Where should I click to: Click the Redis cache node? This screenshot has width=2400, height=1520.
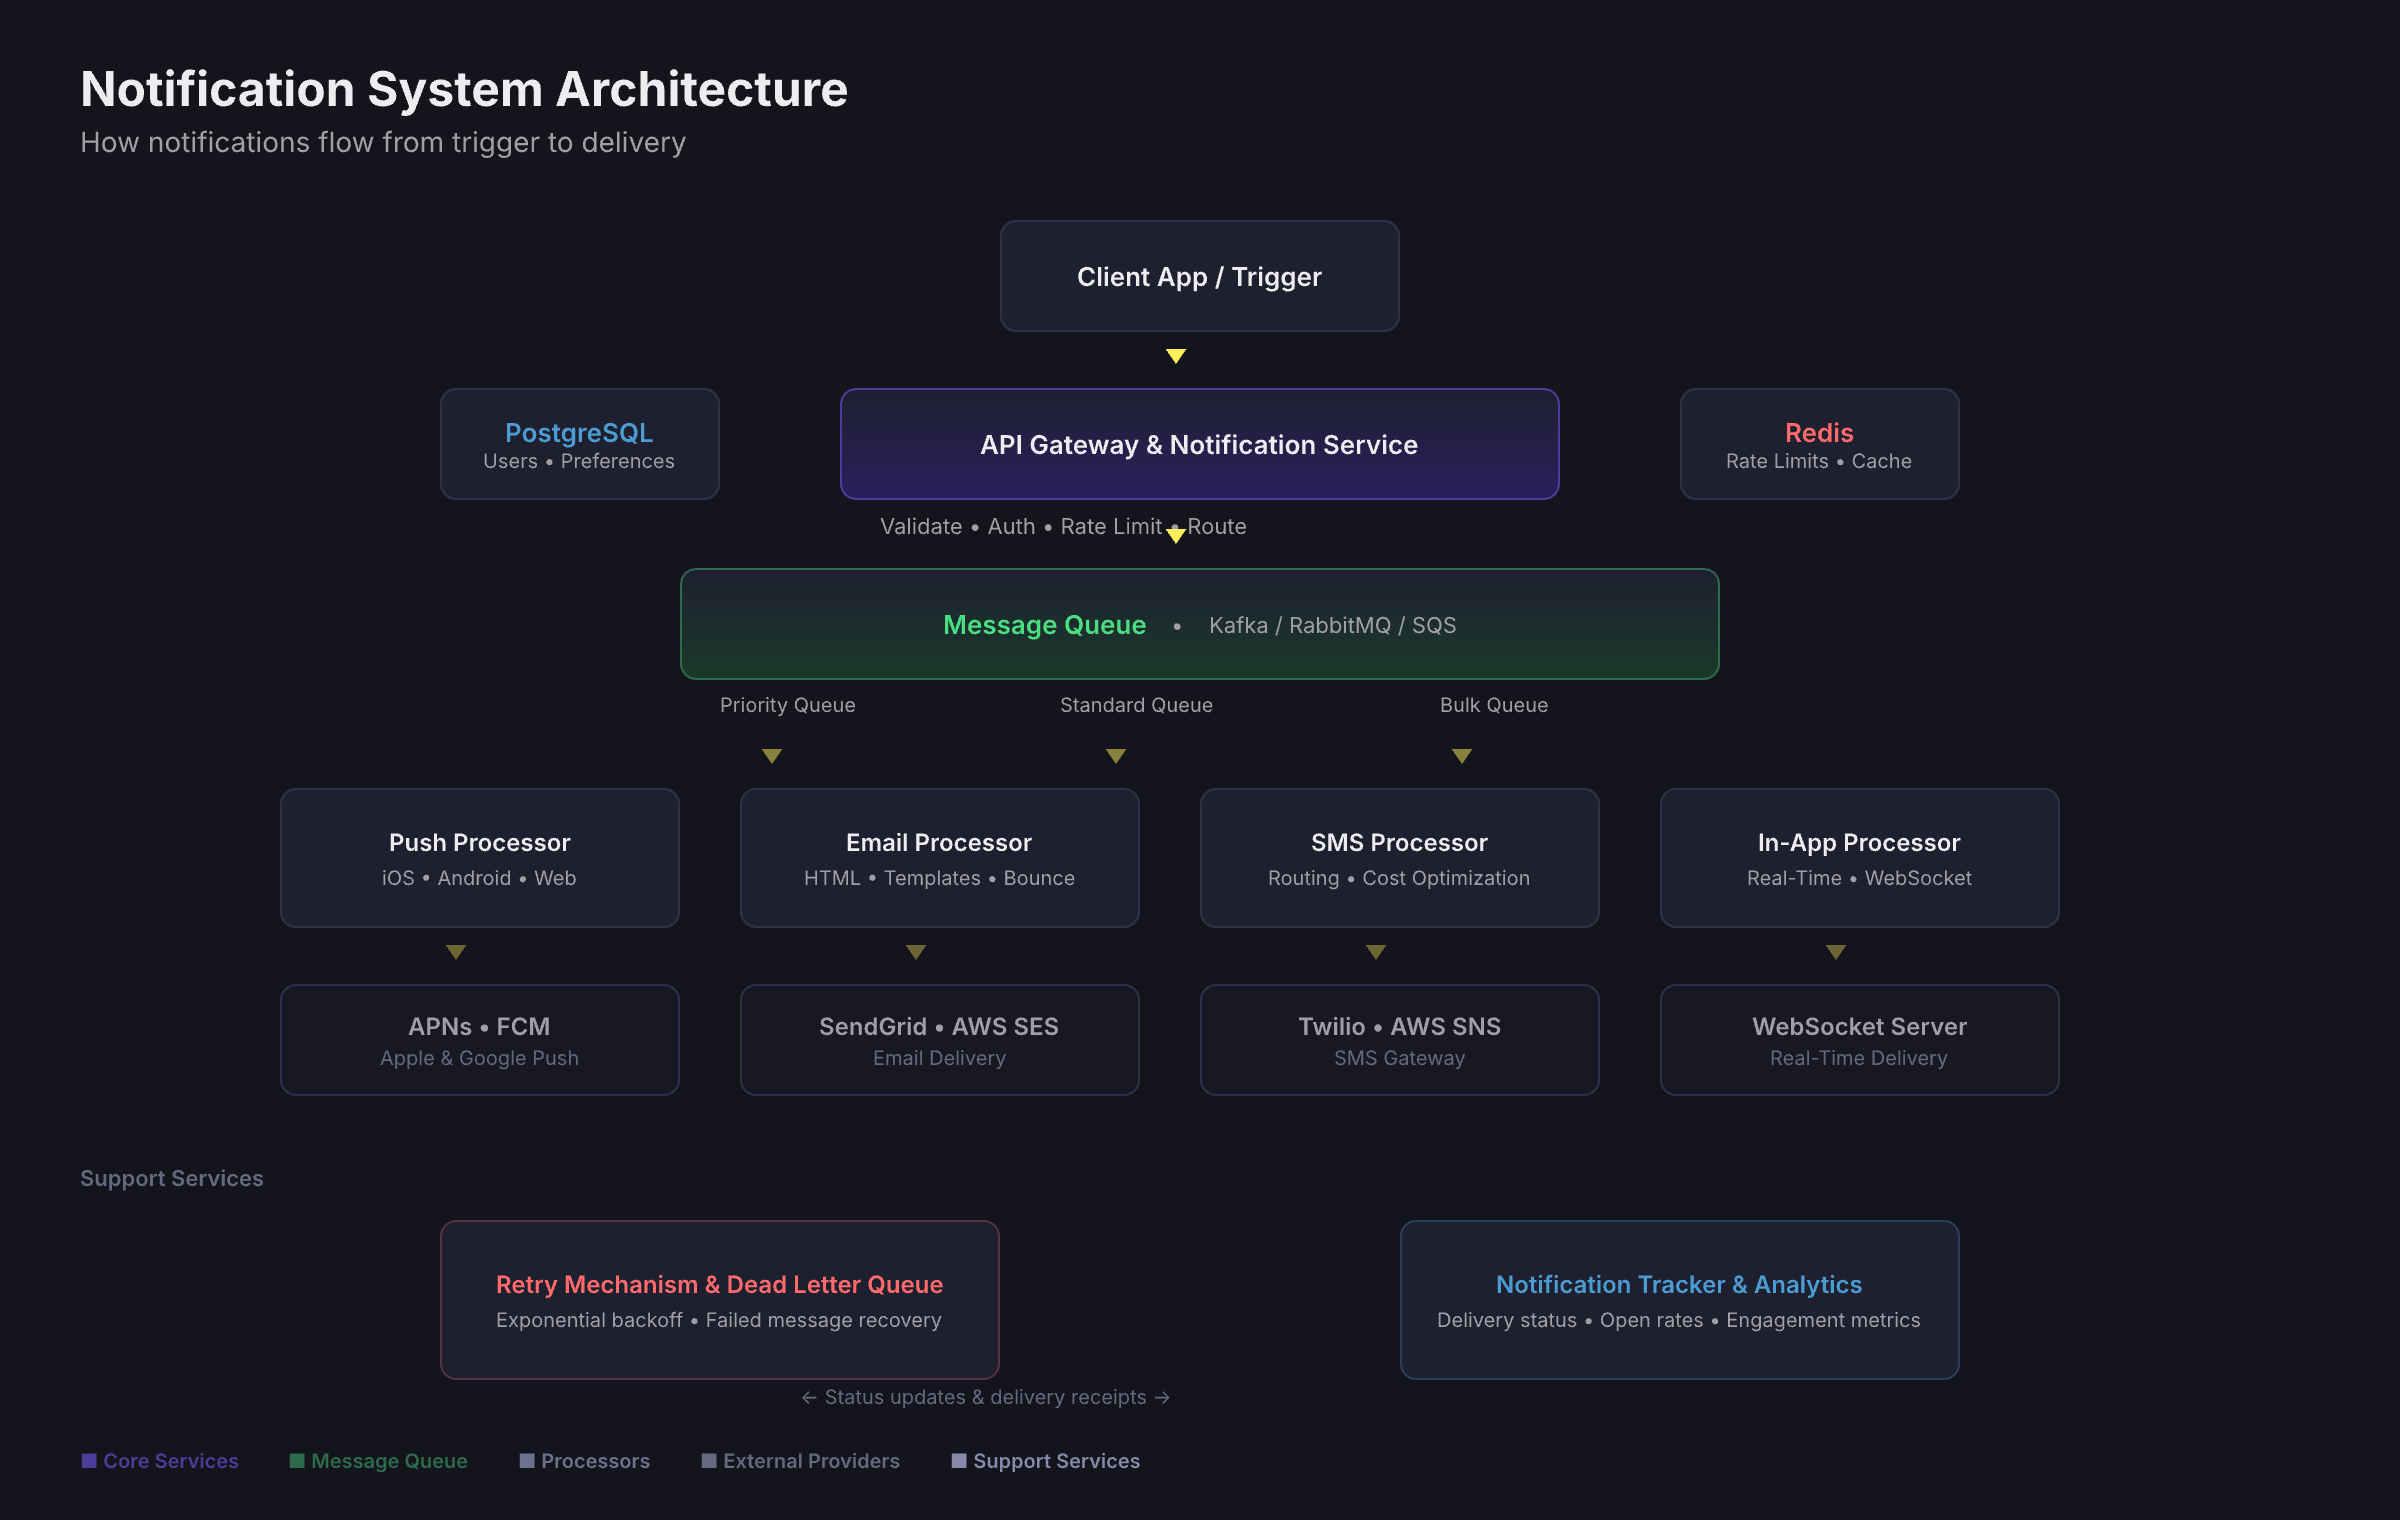[1819, 444]
